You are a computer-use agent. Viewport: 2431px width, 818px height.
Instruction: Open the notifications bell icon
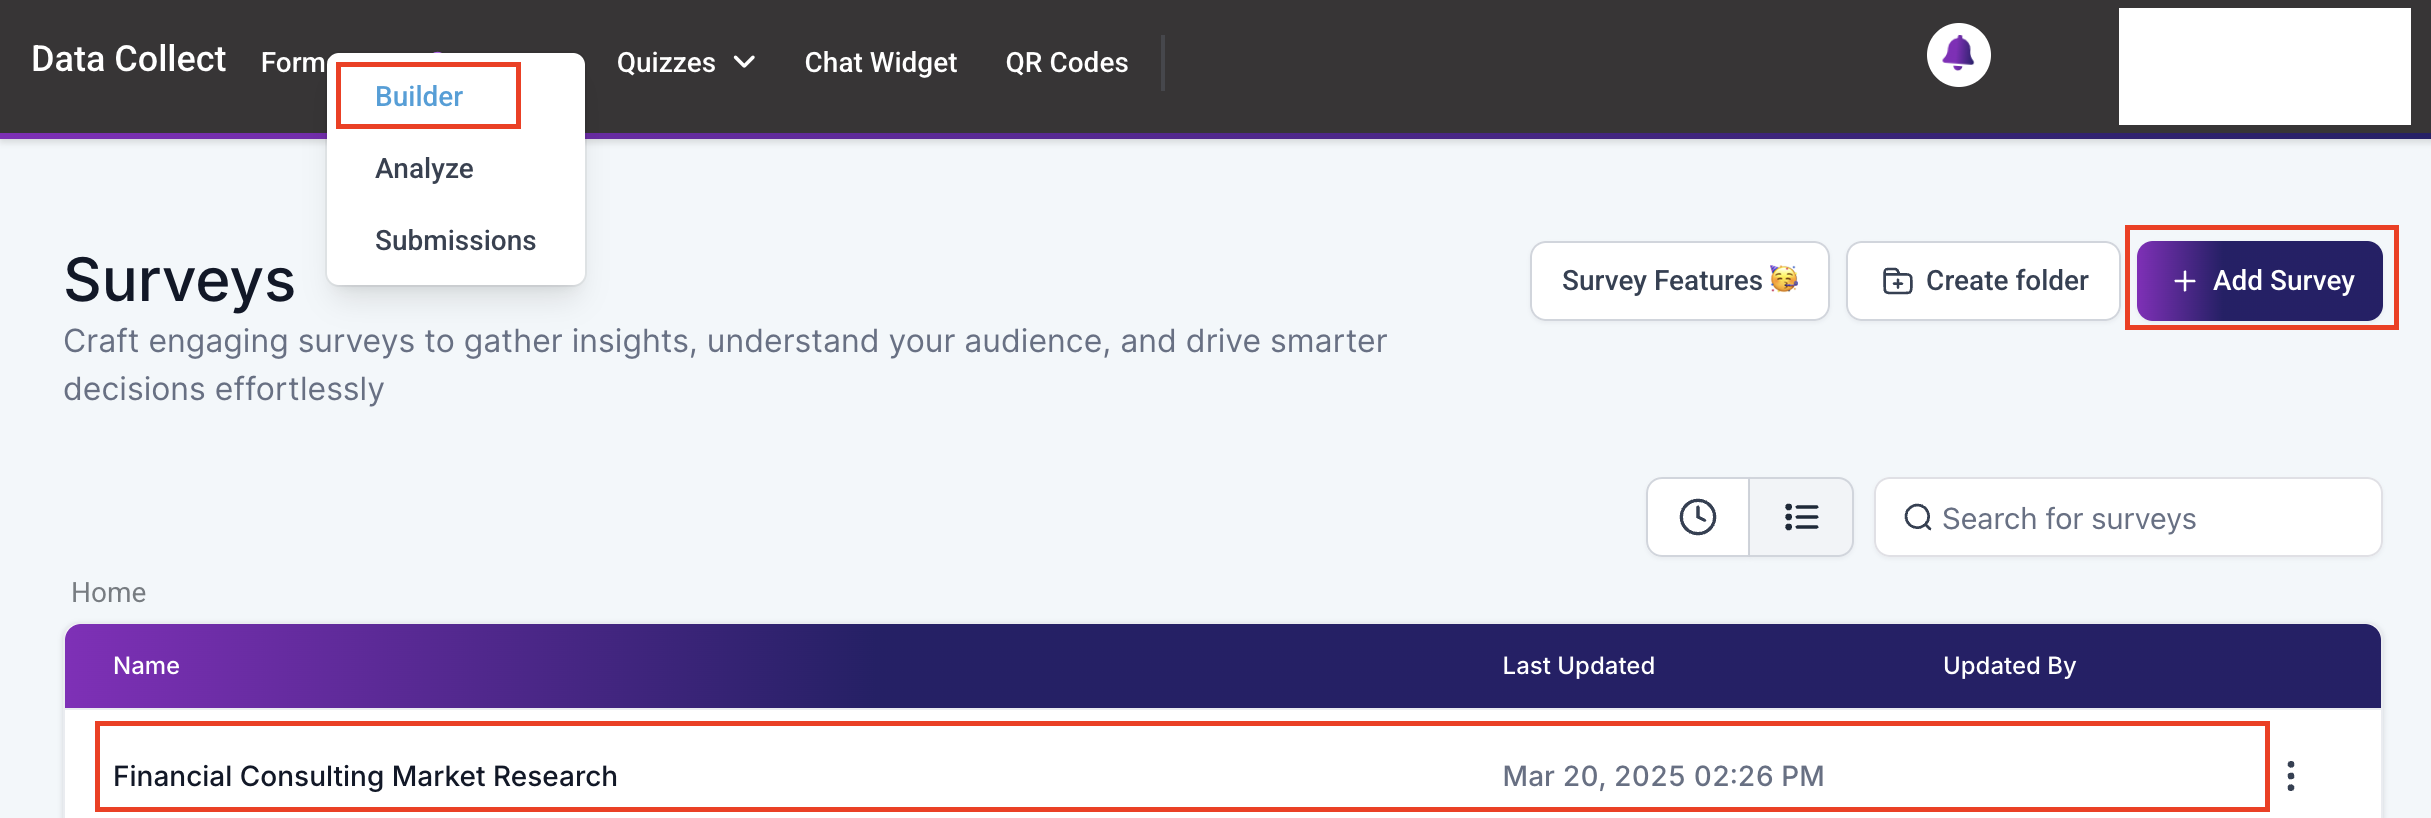pyautogui.click(x=1958, y=55)
